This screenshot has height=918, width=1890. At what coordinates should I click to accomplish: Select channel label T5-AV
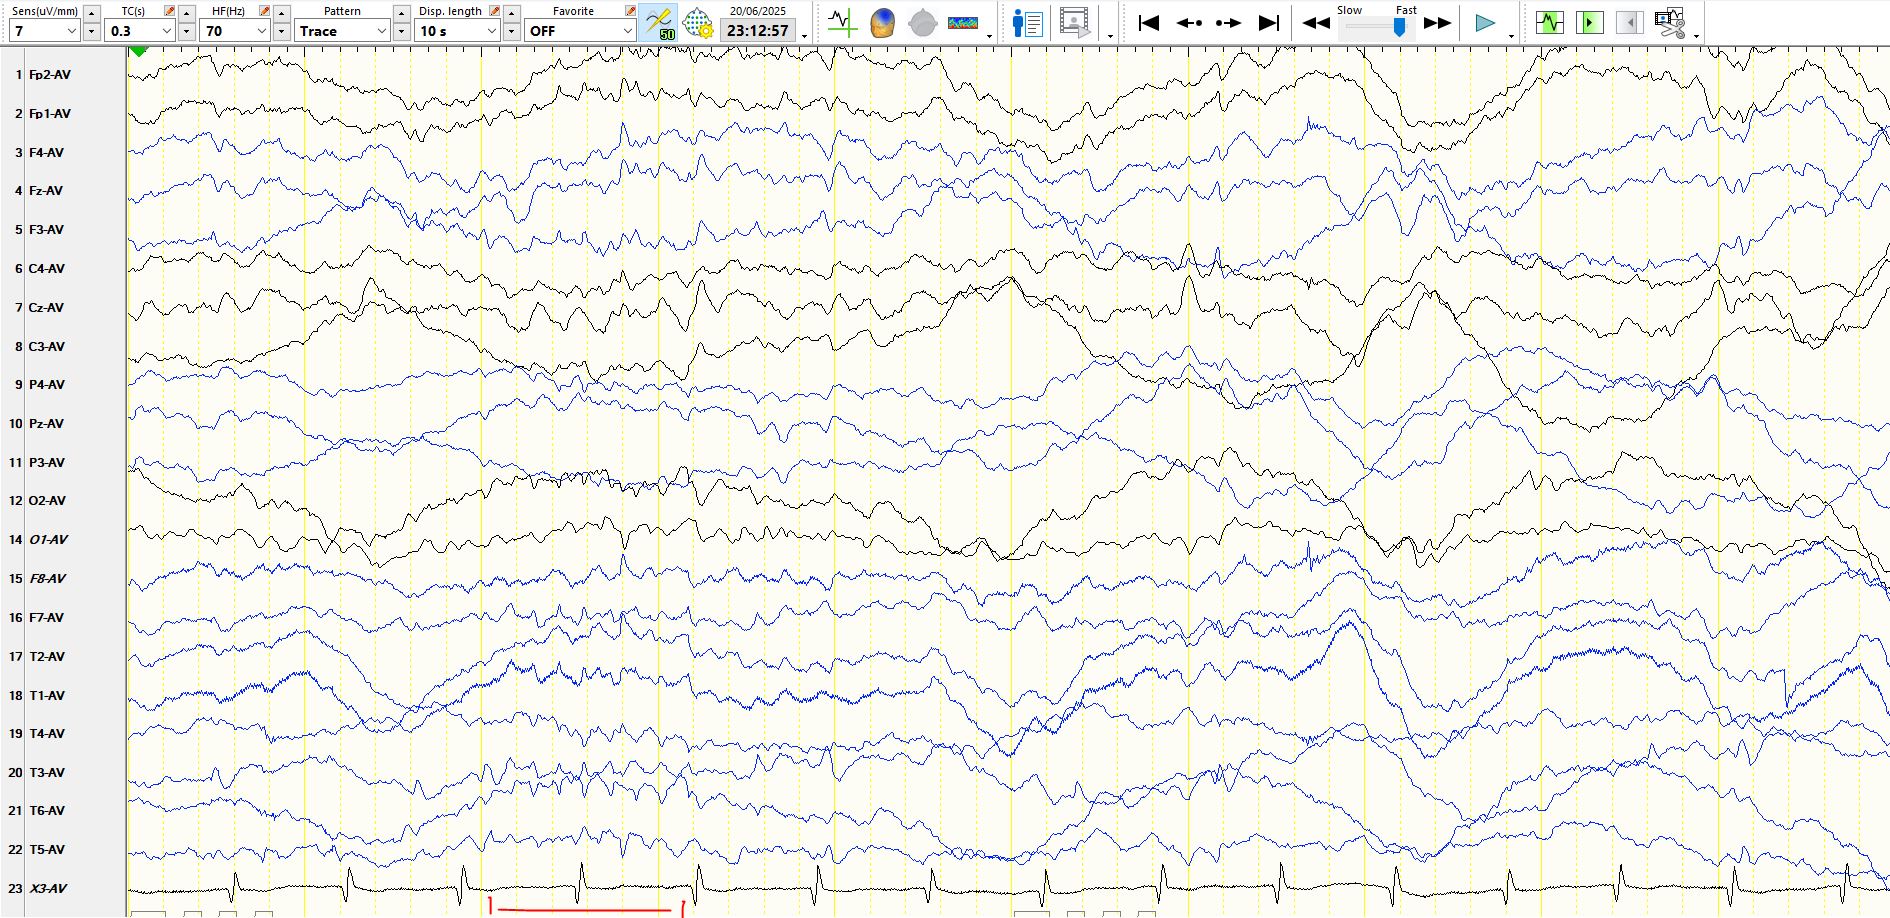coord(46,850)
